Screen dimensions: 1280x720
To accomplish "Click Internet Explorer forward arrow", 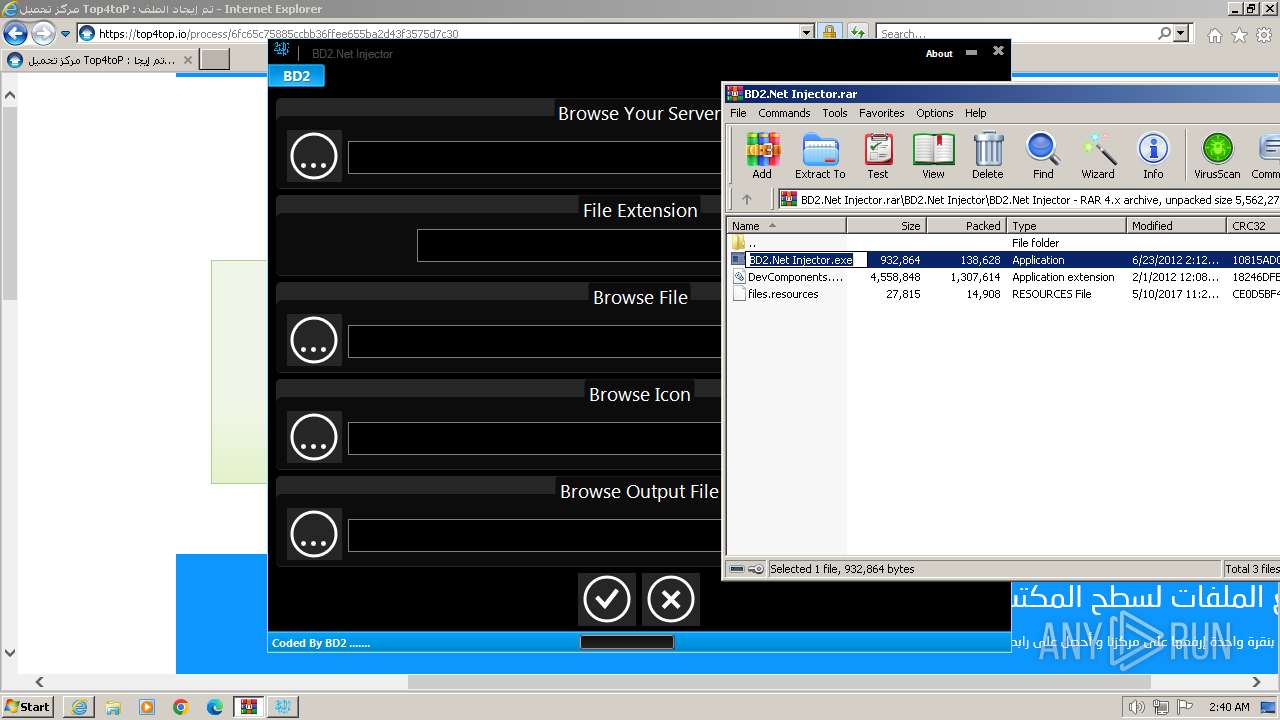I will (42, 33).
